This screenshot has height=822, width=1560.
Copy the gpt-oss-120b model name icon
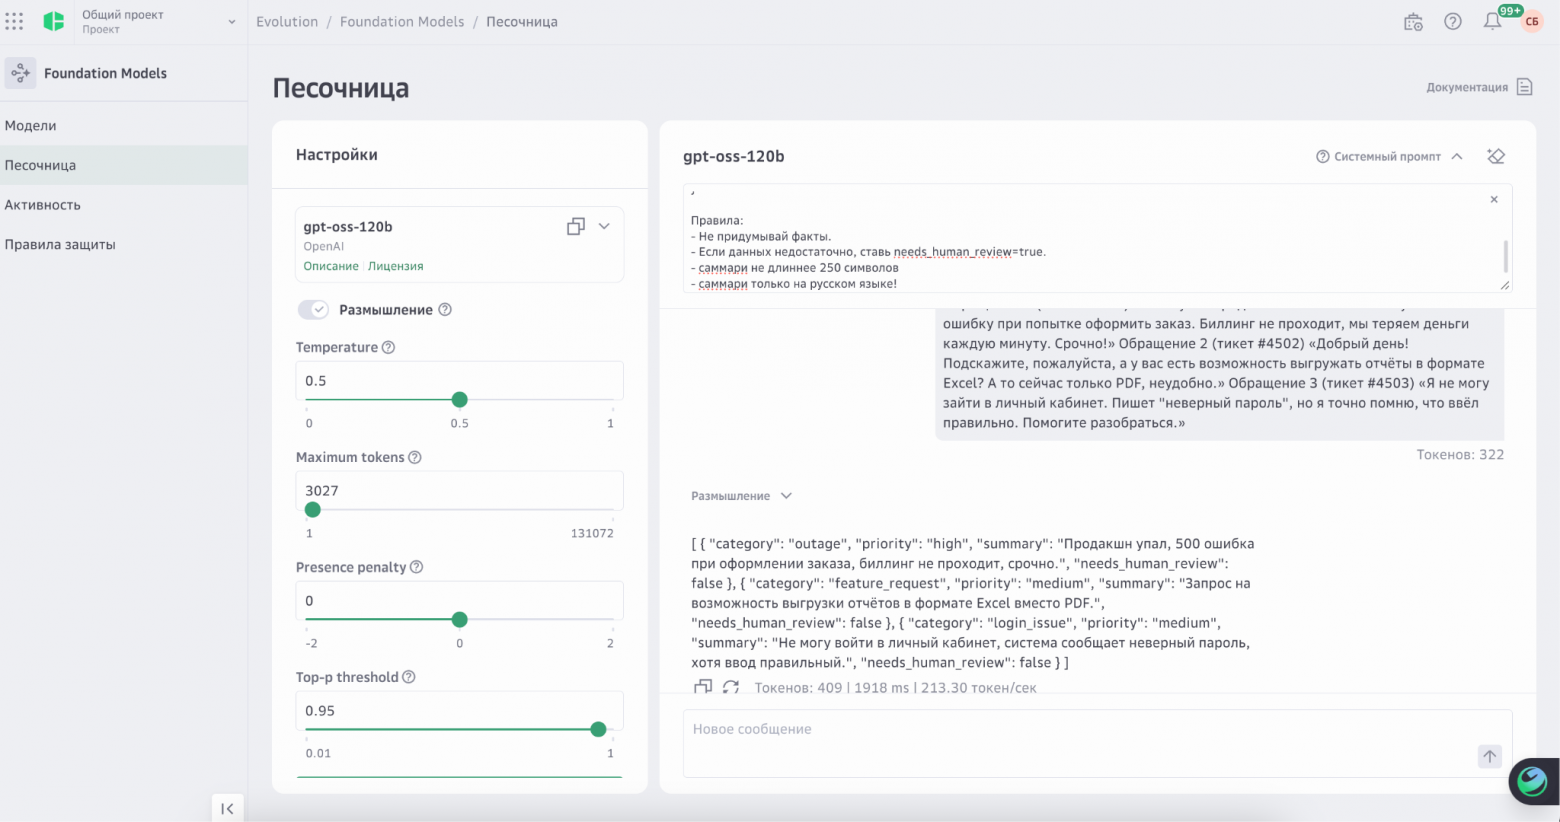coord(576,226)
